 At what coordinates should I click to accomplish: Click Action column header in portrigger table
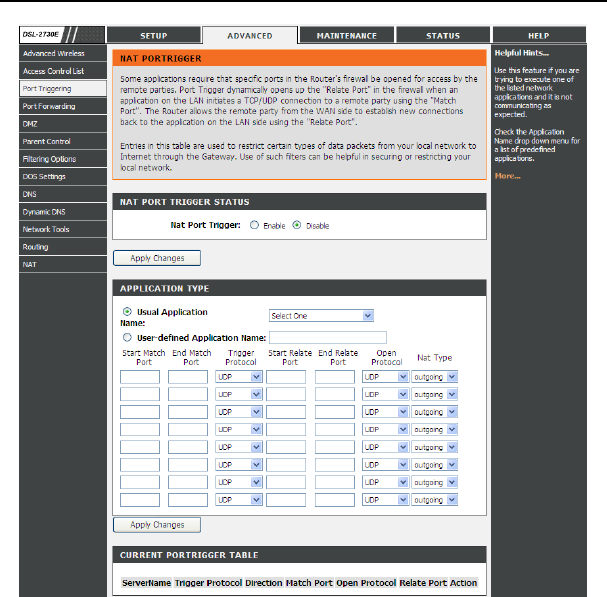click(x=463, y=583)
